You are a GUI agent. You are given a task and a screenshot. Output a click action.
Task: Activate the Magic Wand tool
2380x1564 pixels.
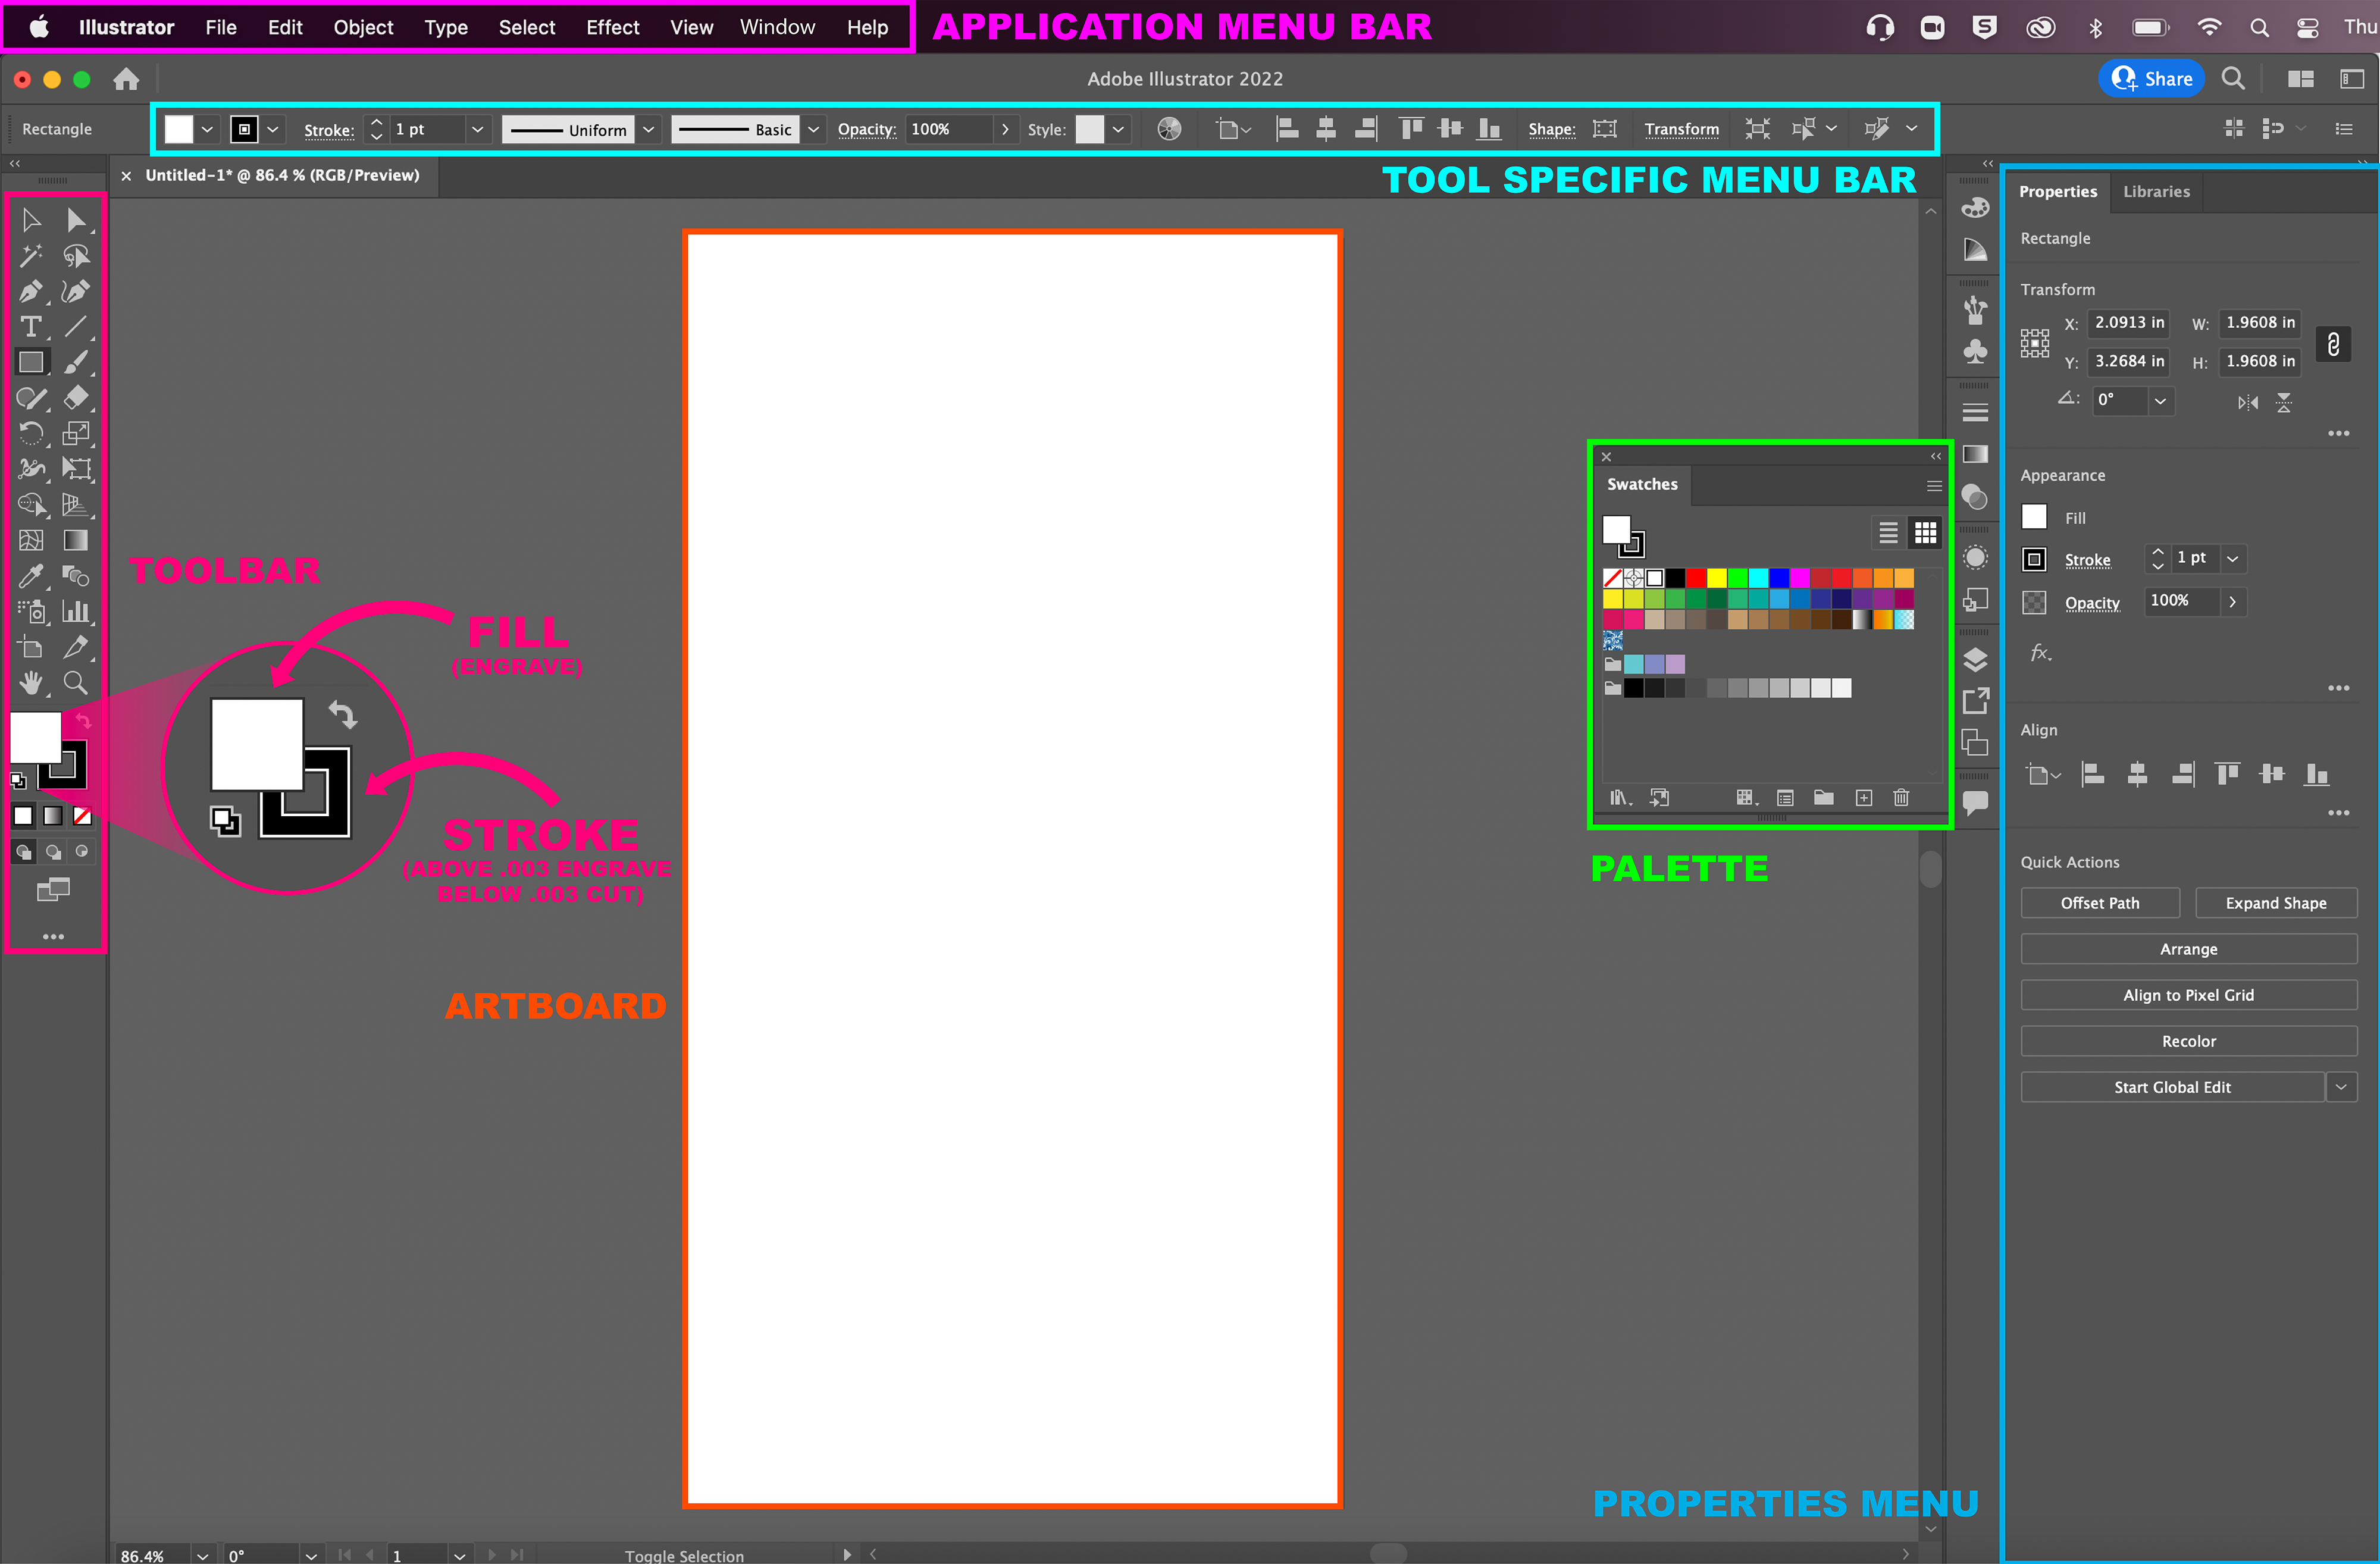(x=30, y=256)
